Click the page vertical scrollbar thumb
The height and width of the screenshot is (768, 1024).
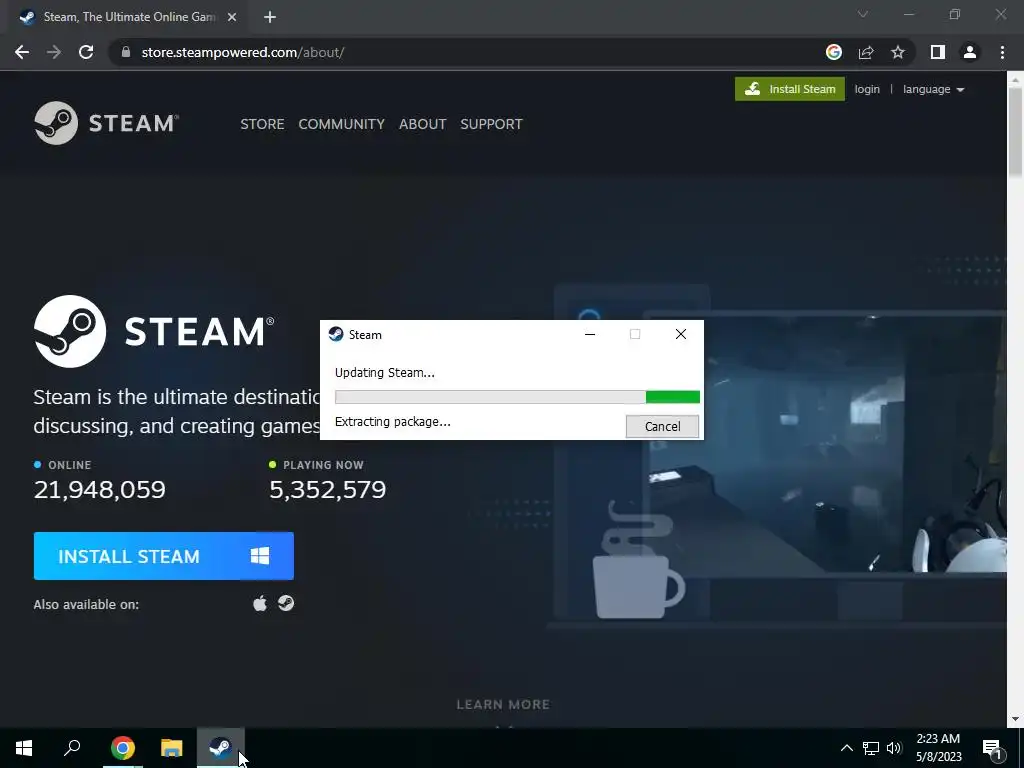click(x=1015, y=131)
